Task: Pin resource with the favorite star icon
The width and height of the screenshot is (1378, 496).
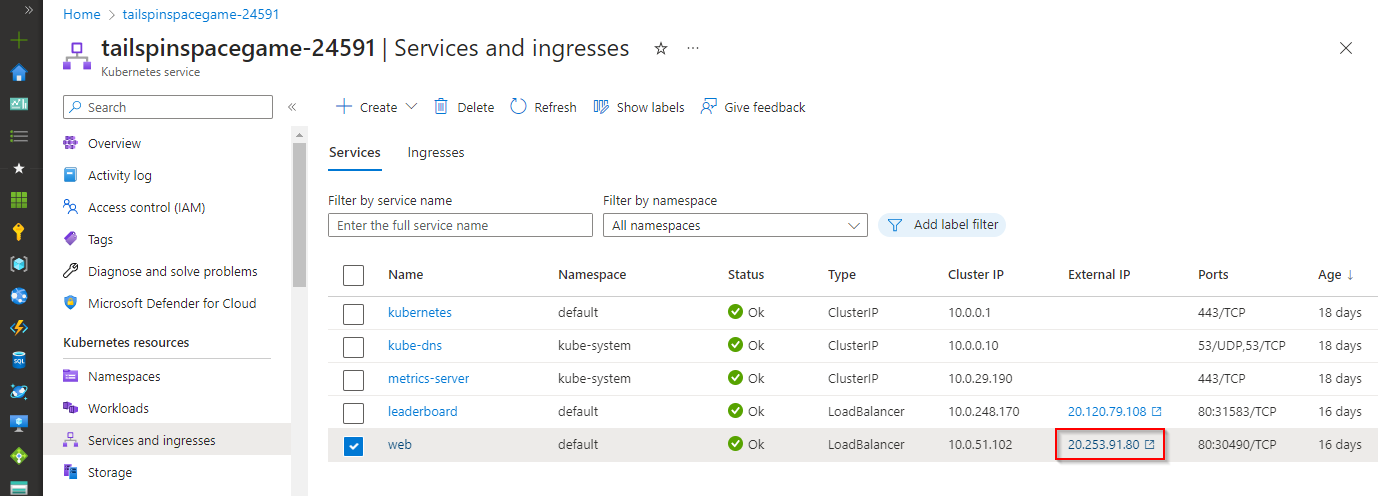Action: [x=661, y=48]
